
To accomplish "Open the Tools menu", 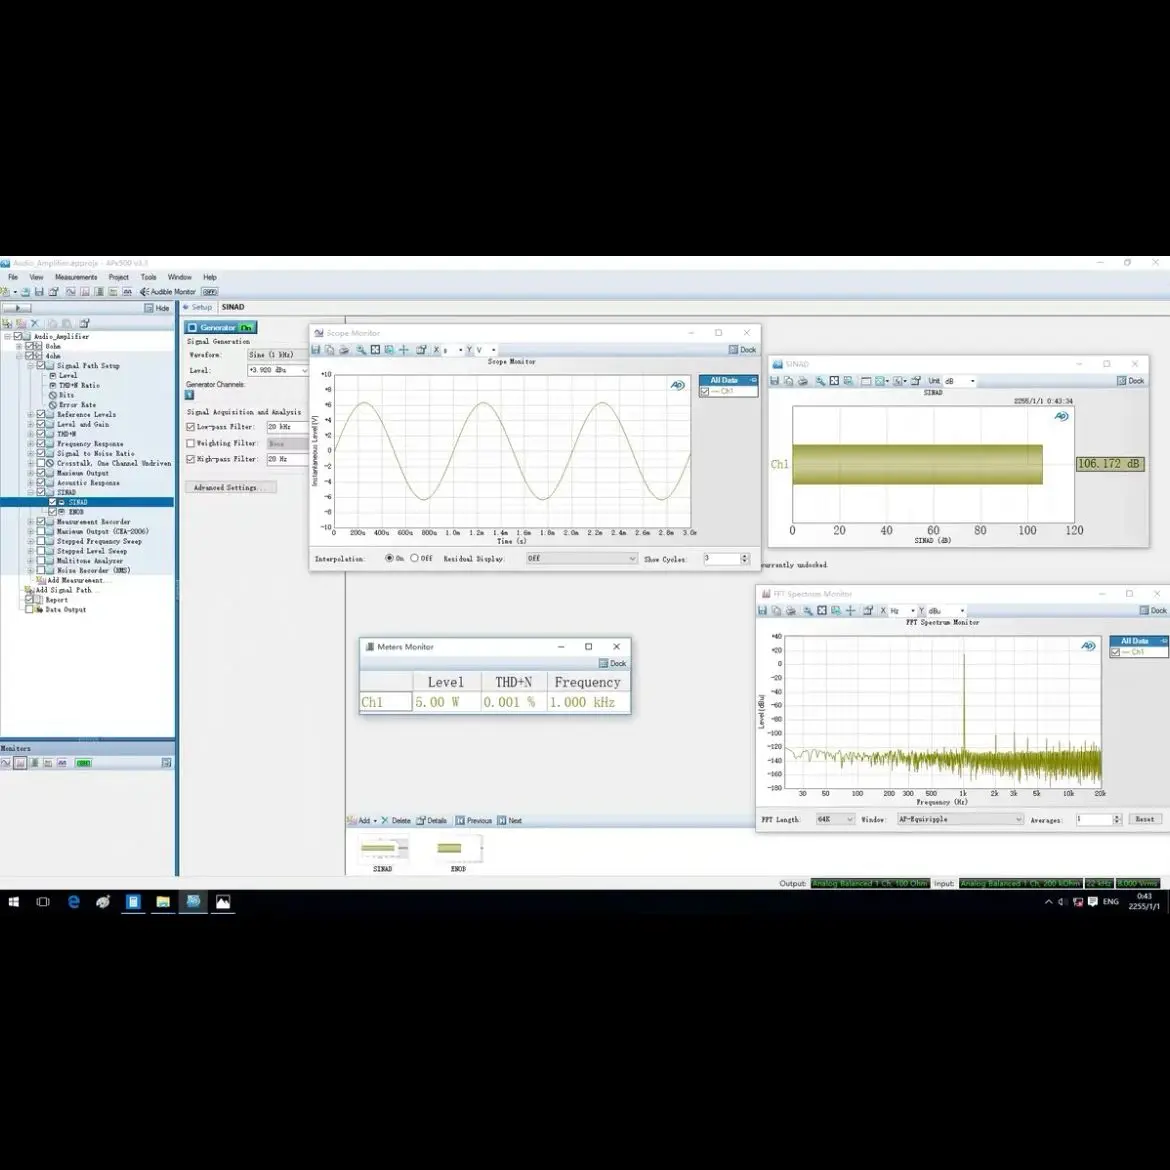I will click(148, 277).
